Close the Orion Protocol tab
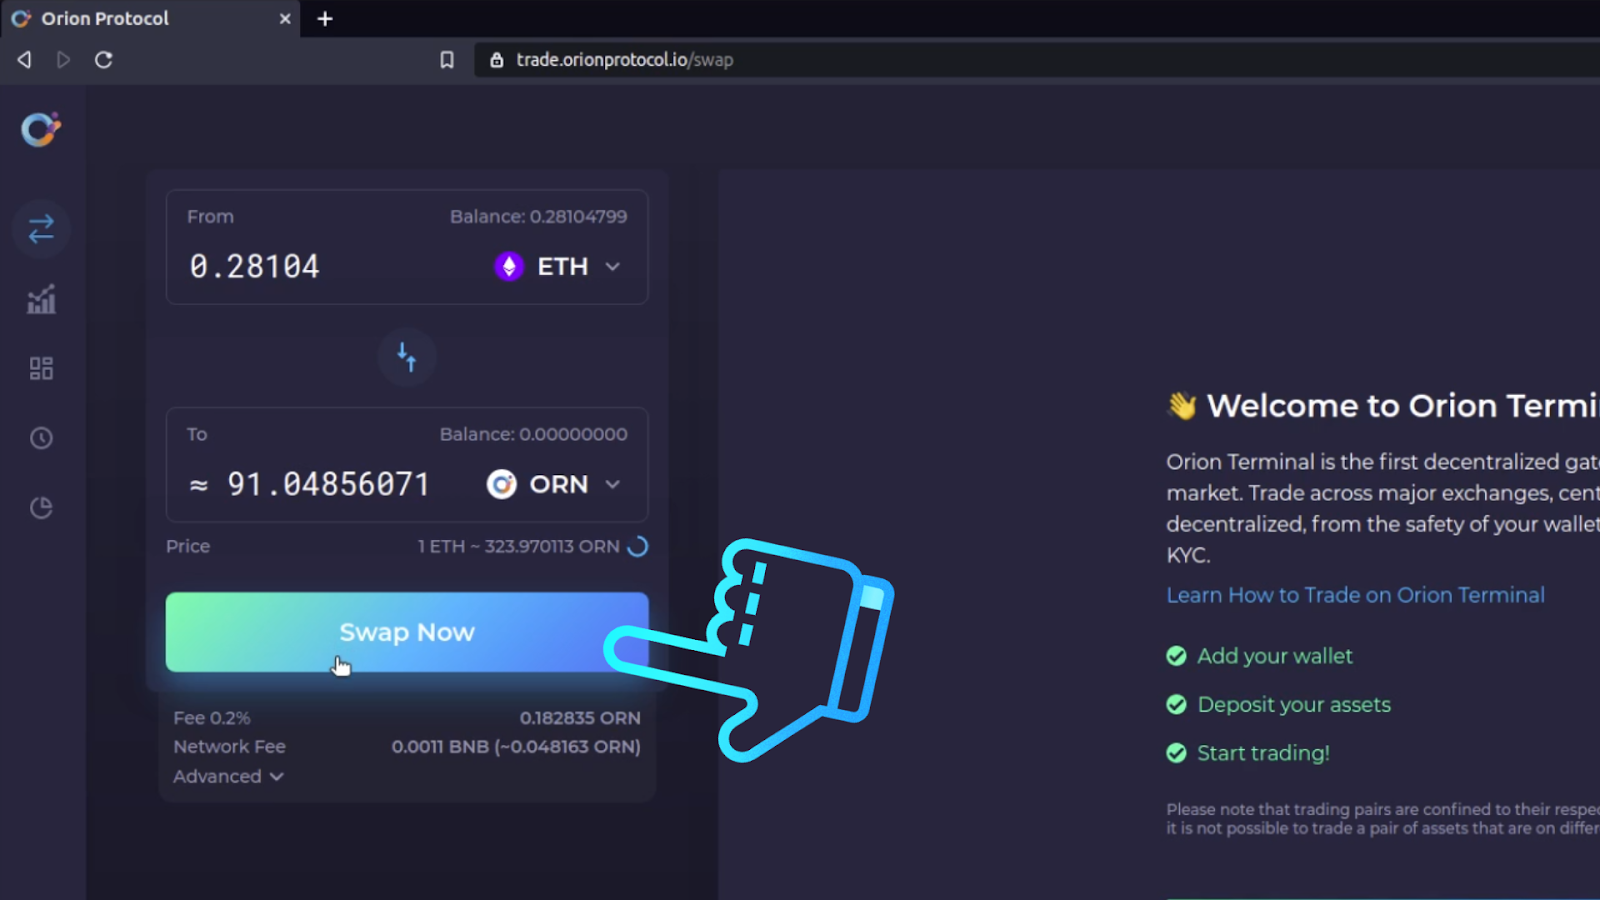Image resolution: width=1600 pixels, height=900 pixels. click(x=285, y=19)
